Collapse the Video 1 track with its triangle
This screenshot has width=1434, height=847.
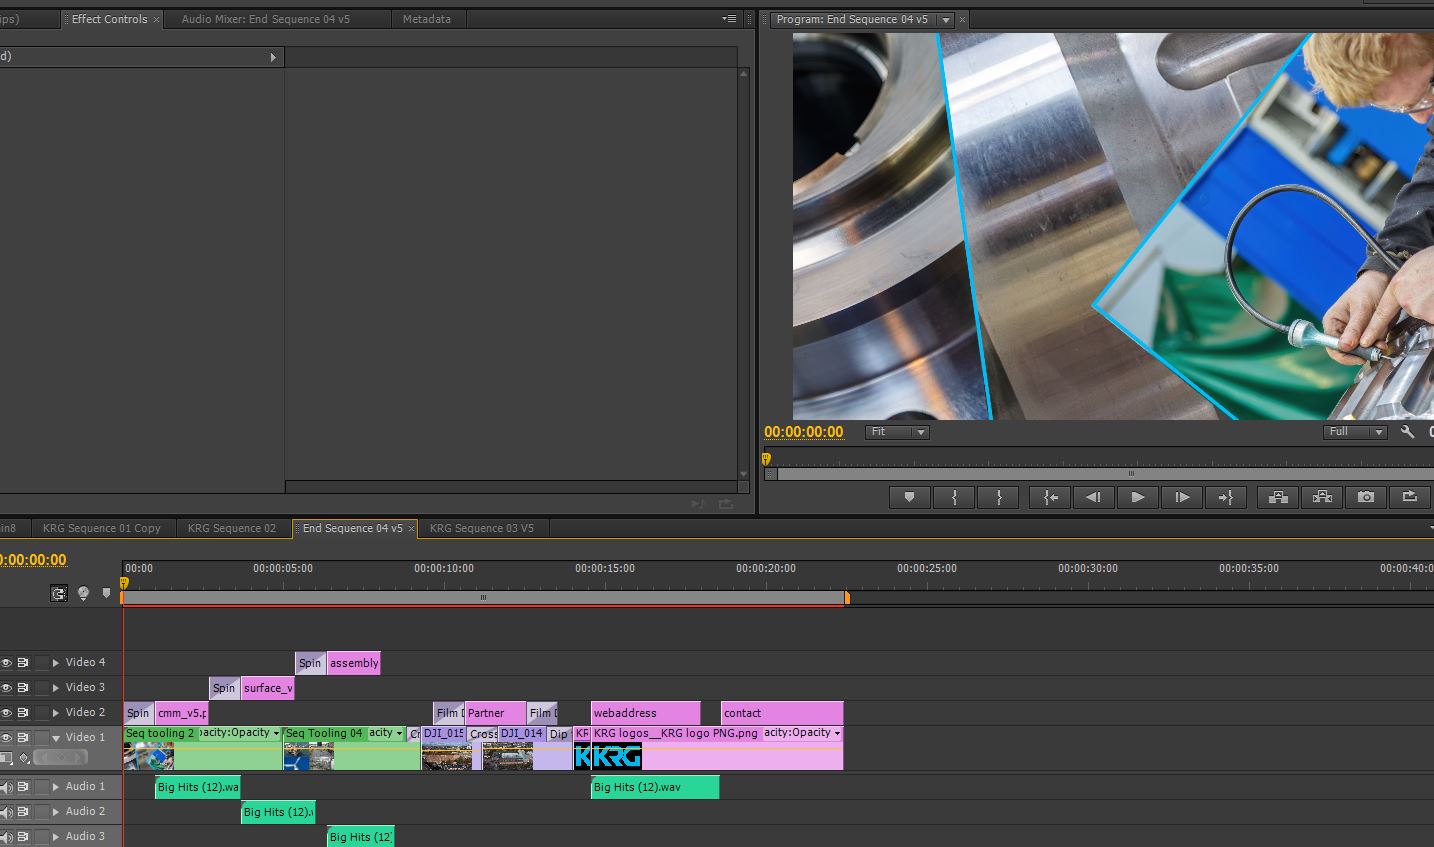[x=55, y=737]
